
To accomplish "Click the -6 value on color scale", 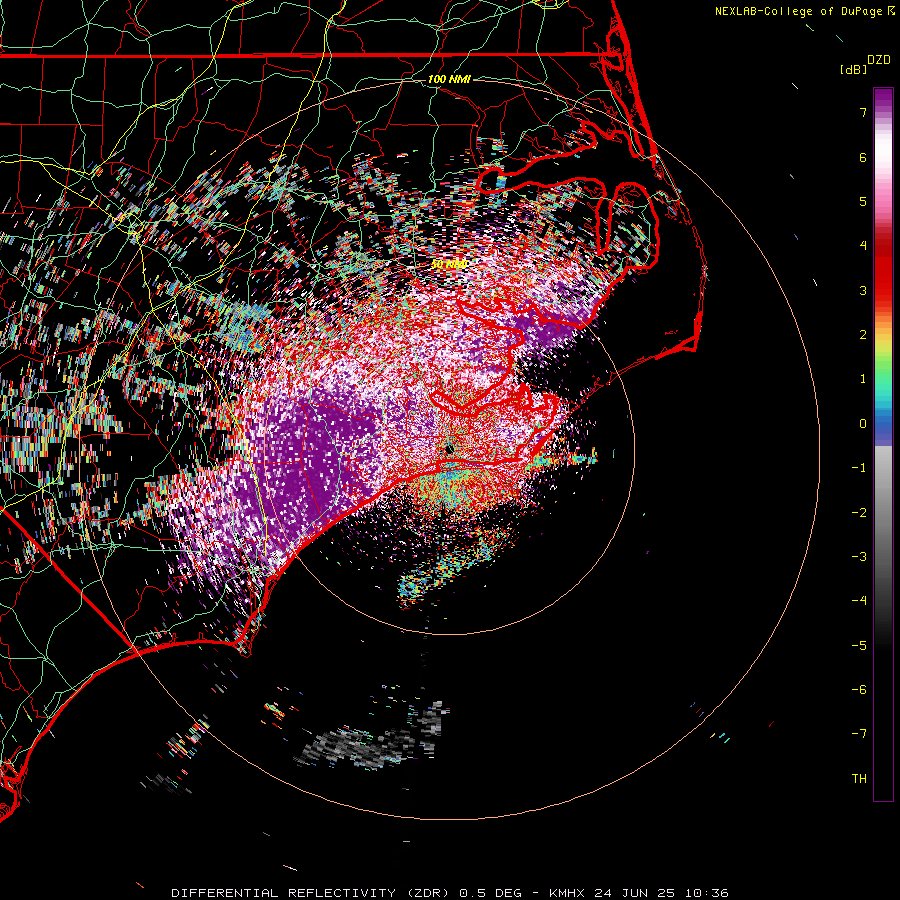I will pos(859,690).
